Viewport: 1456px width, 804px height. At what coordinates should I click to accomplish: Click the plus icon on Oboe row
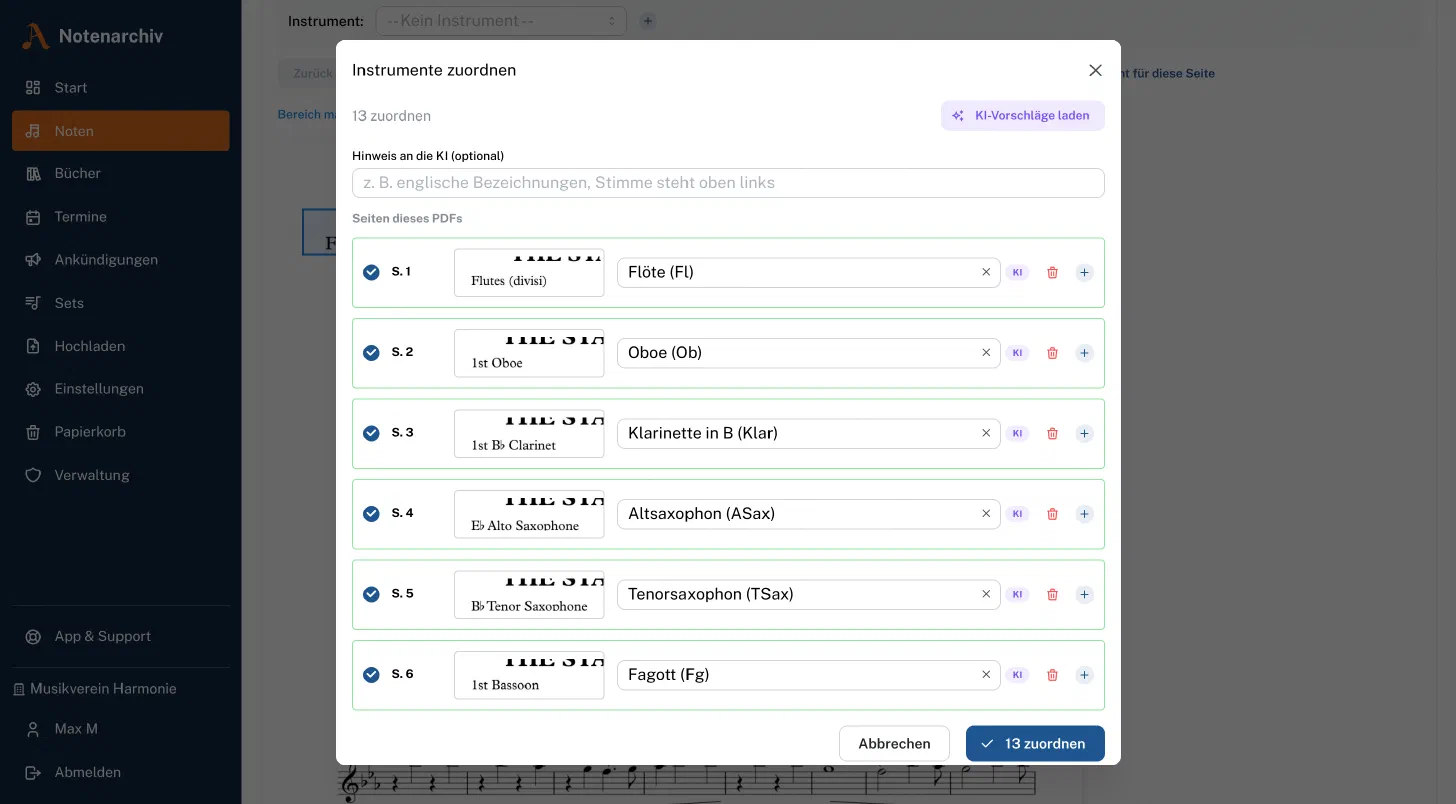point(1084,353)
